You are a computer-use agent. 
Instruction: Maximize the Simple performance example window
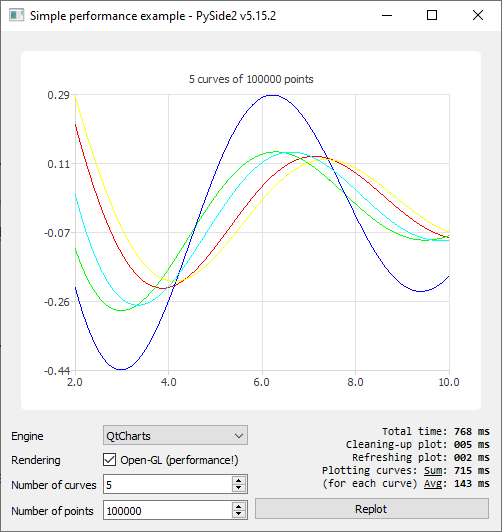tap(432, 15)
